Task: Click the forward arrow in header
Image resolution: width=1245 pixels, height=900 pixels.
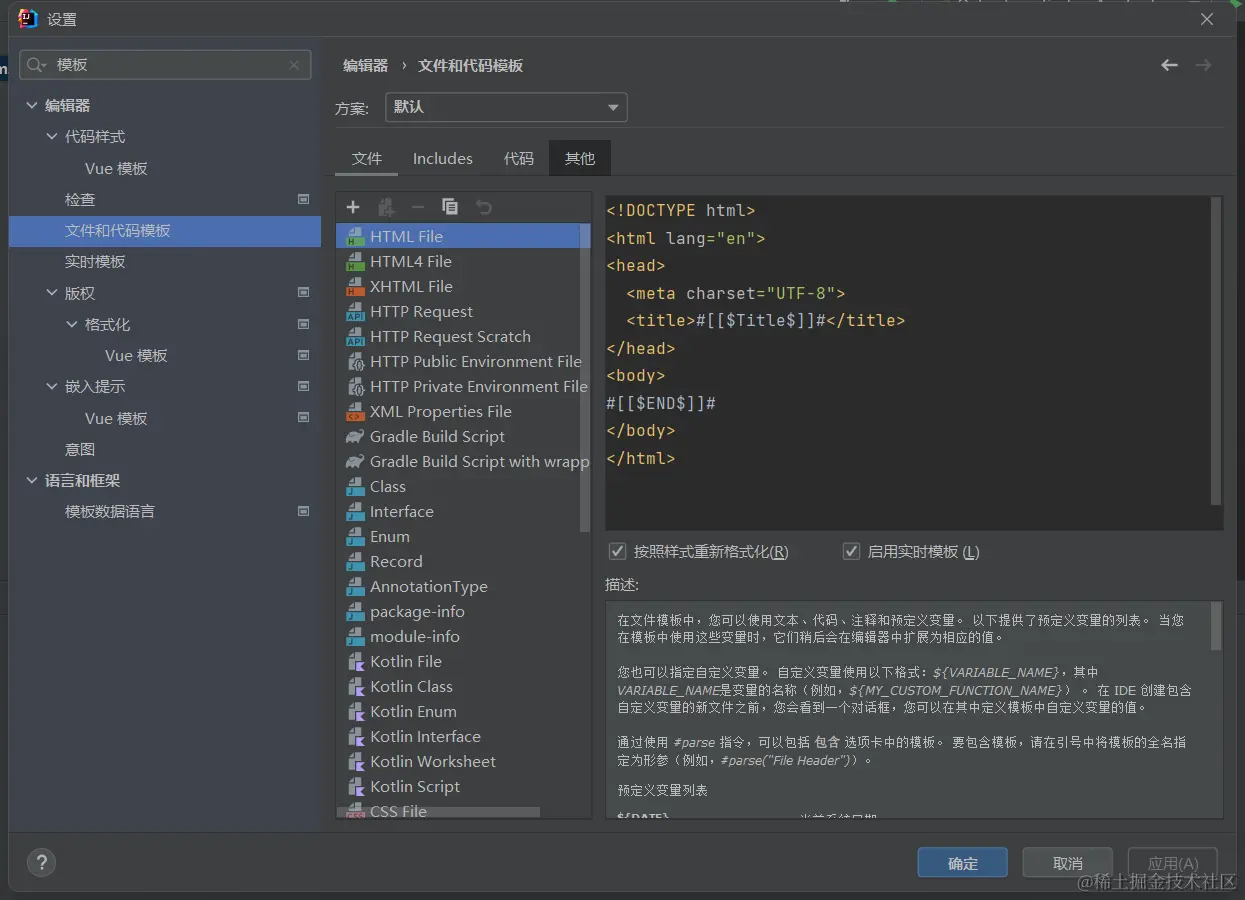Action: pos(1203,65)
